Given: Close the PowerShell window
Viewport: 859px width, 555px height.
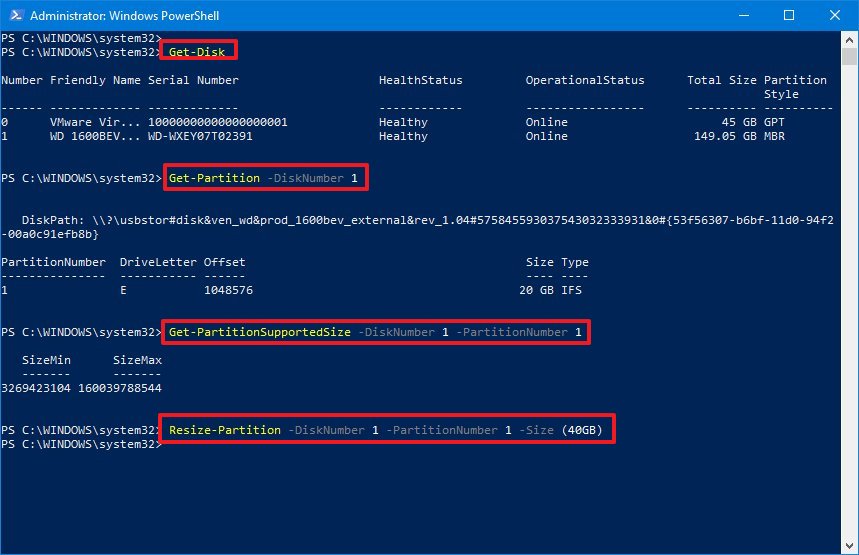Looking at the screenshot, I should tap(835, 15).
